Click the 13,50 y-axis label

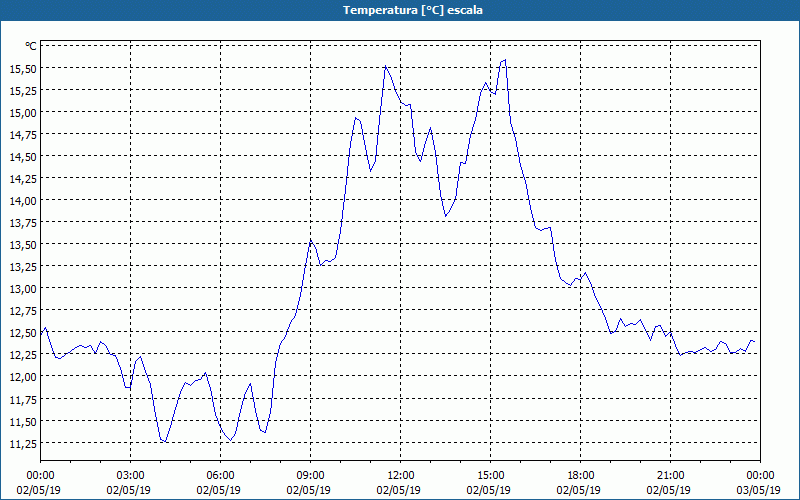pyautogui.click(x=23, y=244)
